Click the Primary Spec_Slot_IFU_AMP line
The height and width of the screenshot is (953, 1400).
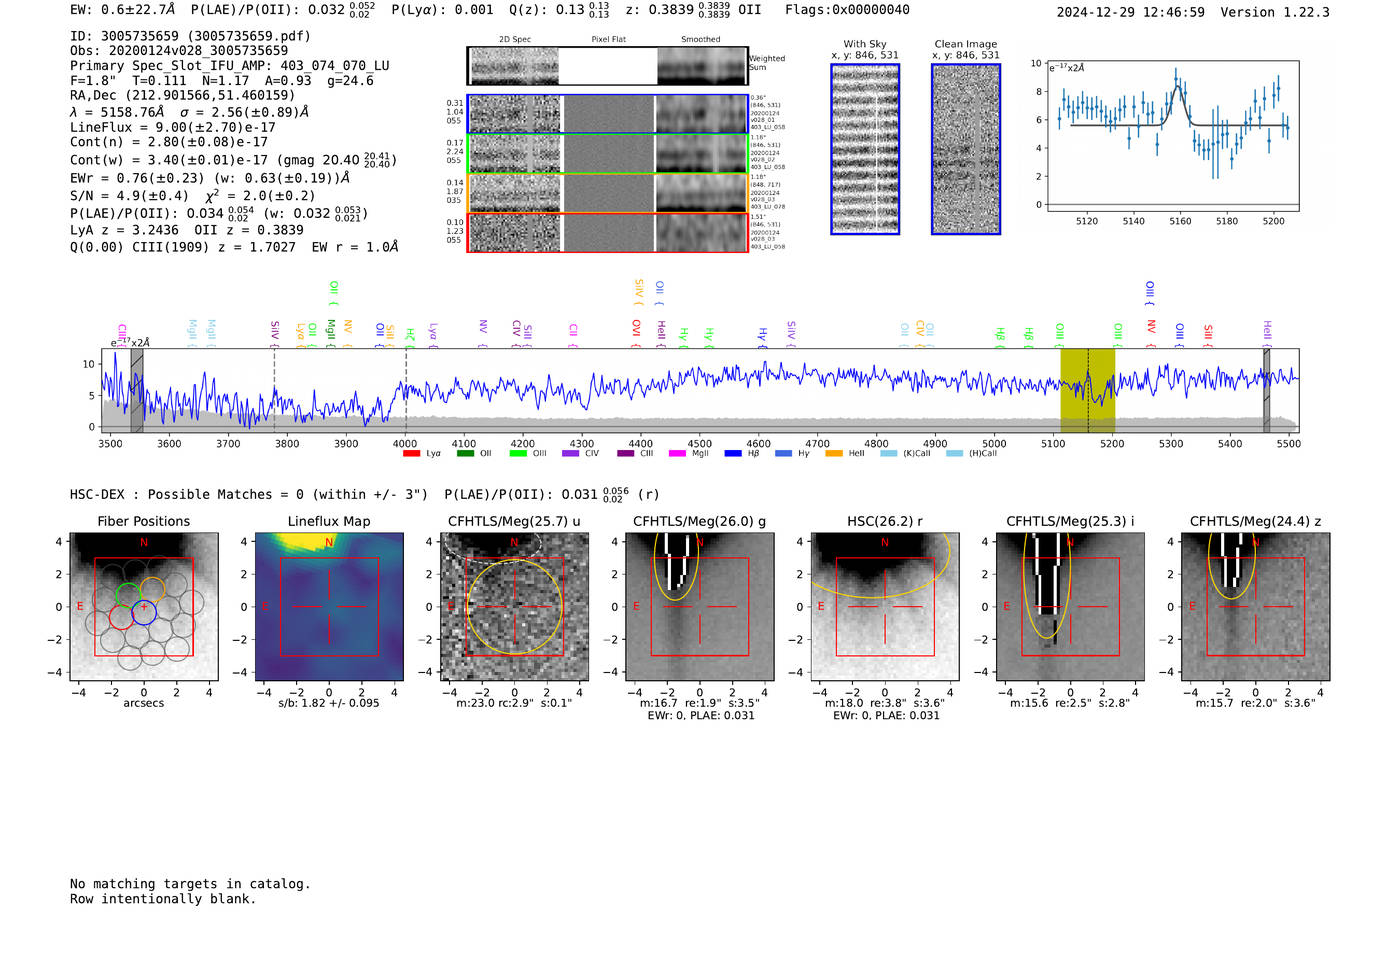pyautogui.click(x=230, y=66)
